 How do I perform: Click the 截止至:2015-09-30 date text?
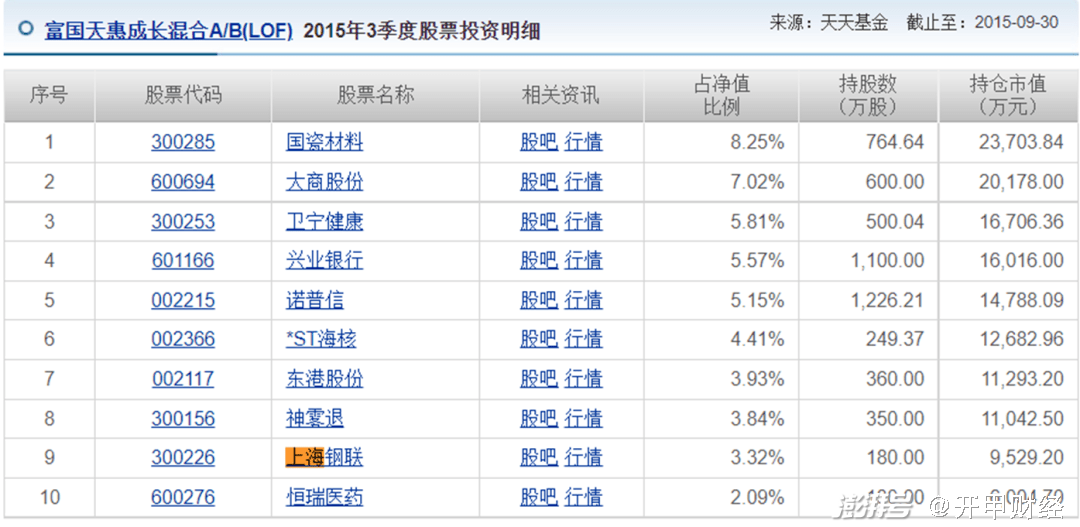982,23
